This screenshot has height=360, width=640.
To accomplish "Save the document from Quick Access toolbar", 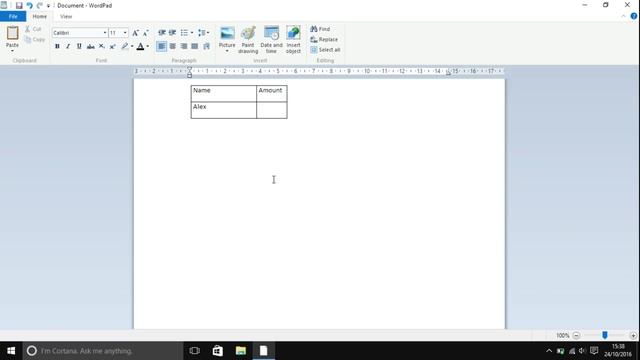I will (x=19, y=6).
